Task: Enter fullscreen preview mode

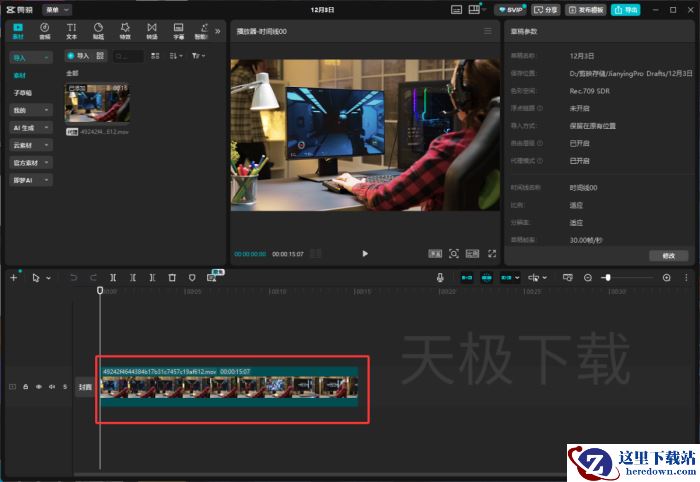Action: [492, 253]
